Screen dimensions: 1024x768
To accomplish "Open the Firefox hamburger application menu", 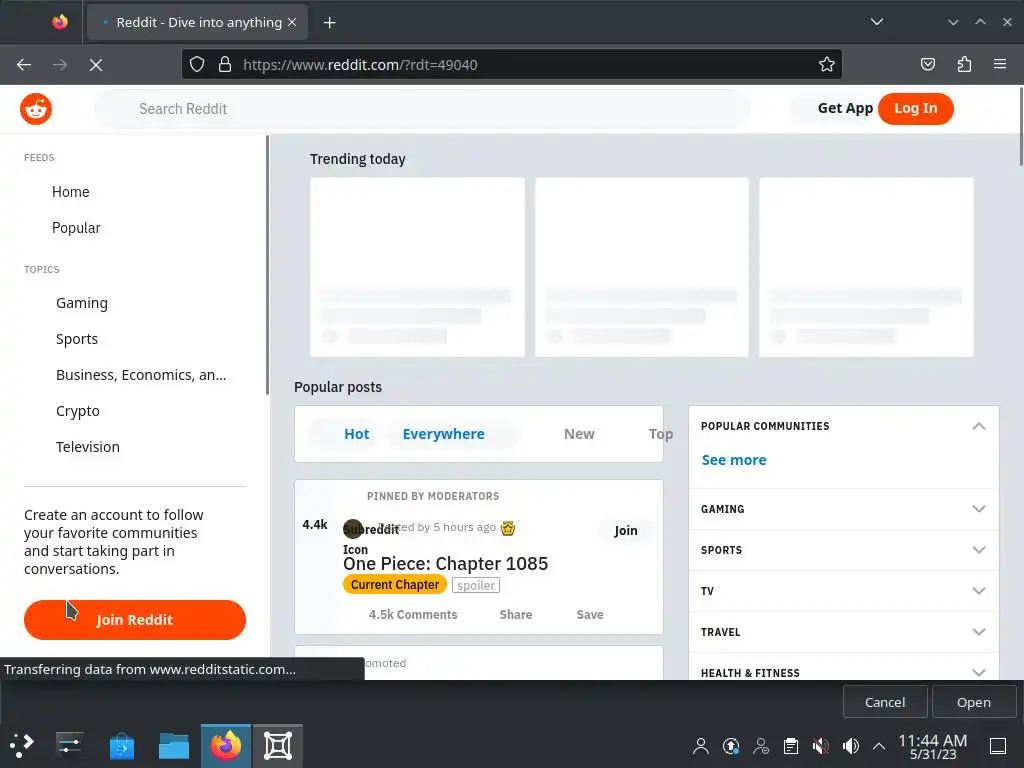I will (1000, 64).
